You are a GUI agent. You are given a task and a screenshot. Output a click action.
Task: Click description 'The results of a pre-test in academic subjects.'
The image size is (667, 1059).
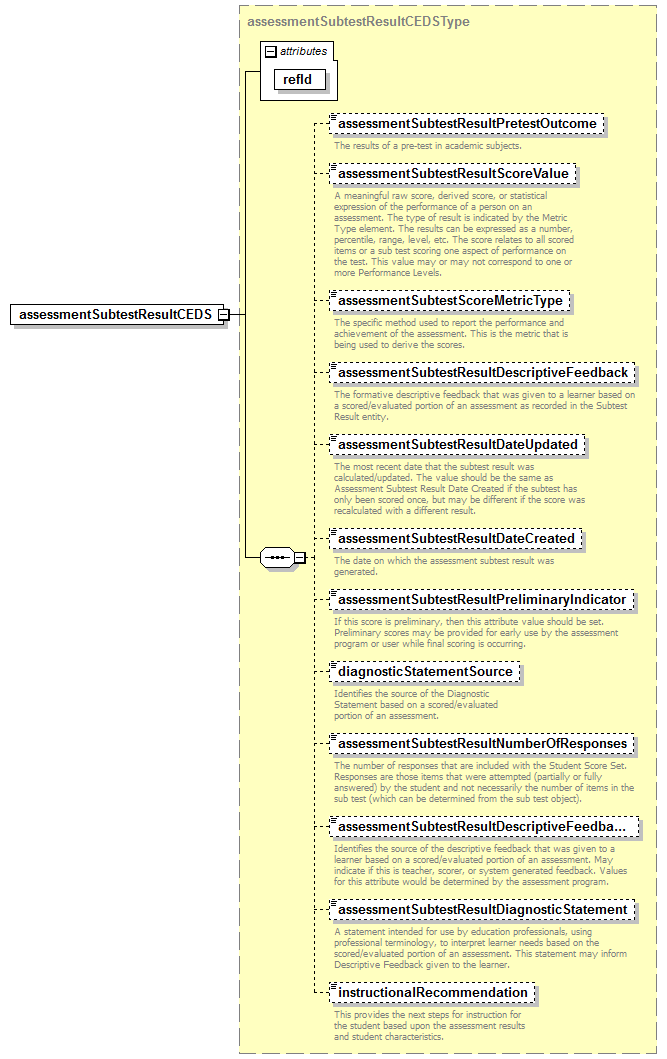[x=428, y=146]
